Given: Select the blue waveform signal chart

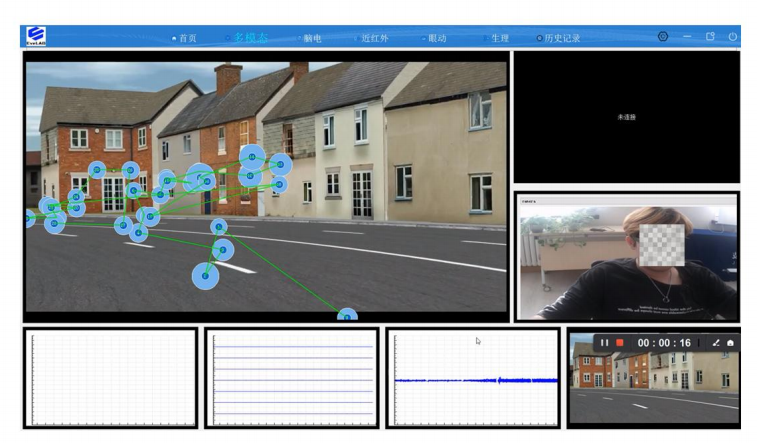Looking at the screenshot, I should [x=473, y=379].
